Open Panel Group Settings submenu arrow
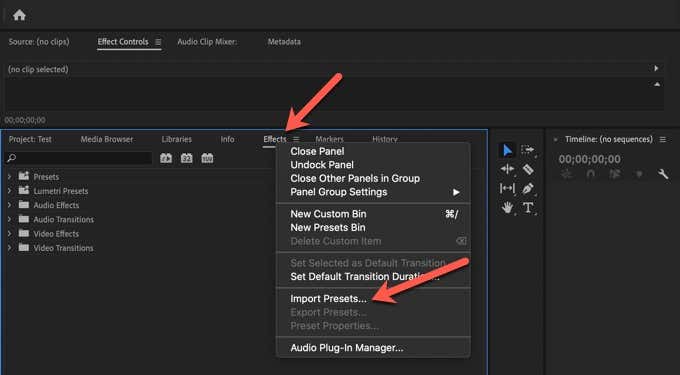The width and height of the screenshot is (680, 375). (x=456, y=192)
